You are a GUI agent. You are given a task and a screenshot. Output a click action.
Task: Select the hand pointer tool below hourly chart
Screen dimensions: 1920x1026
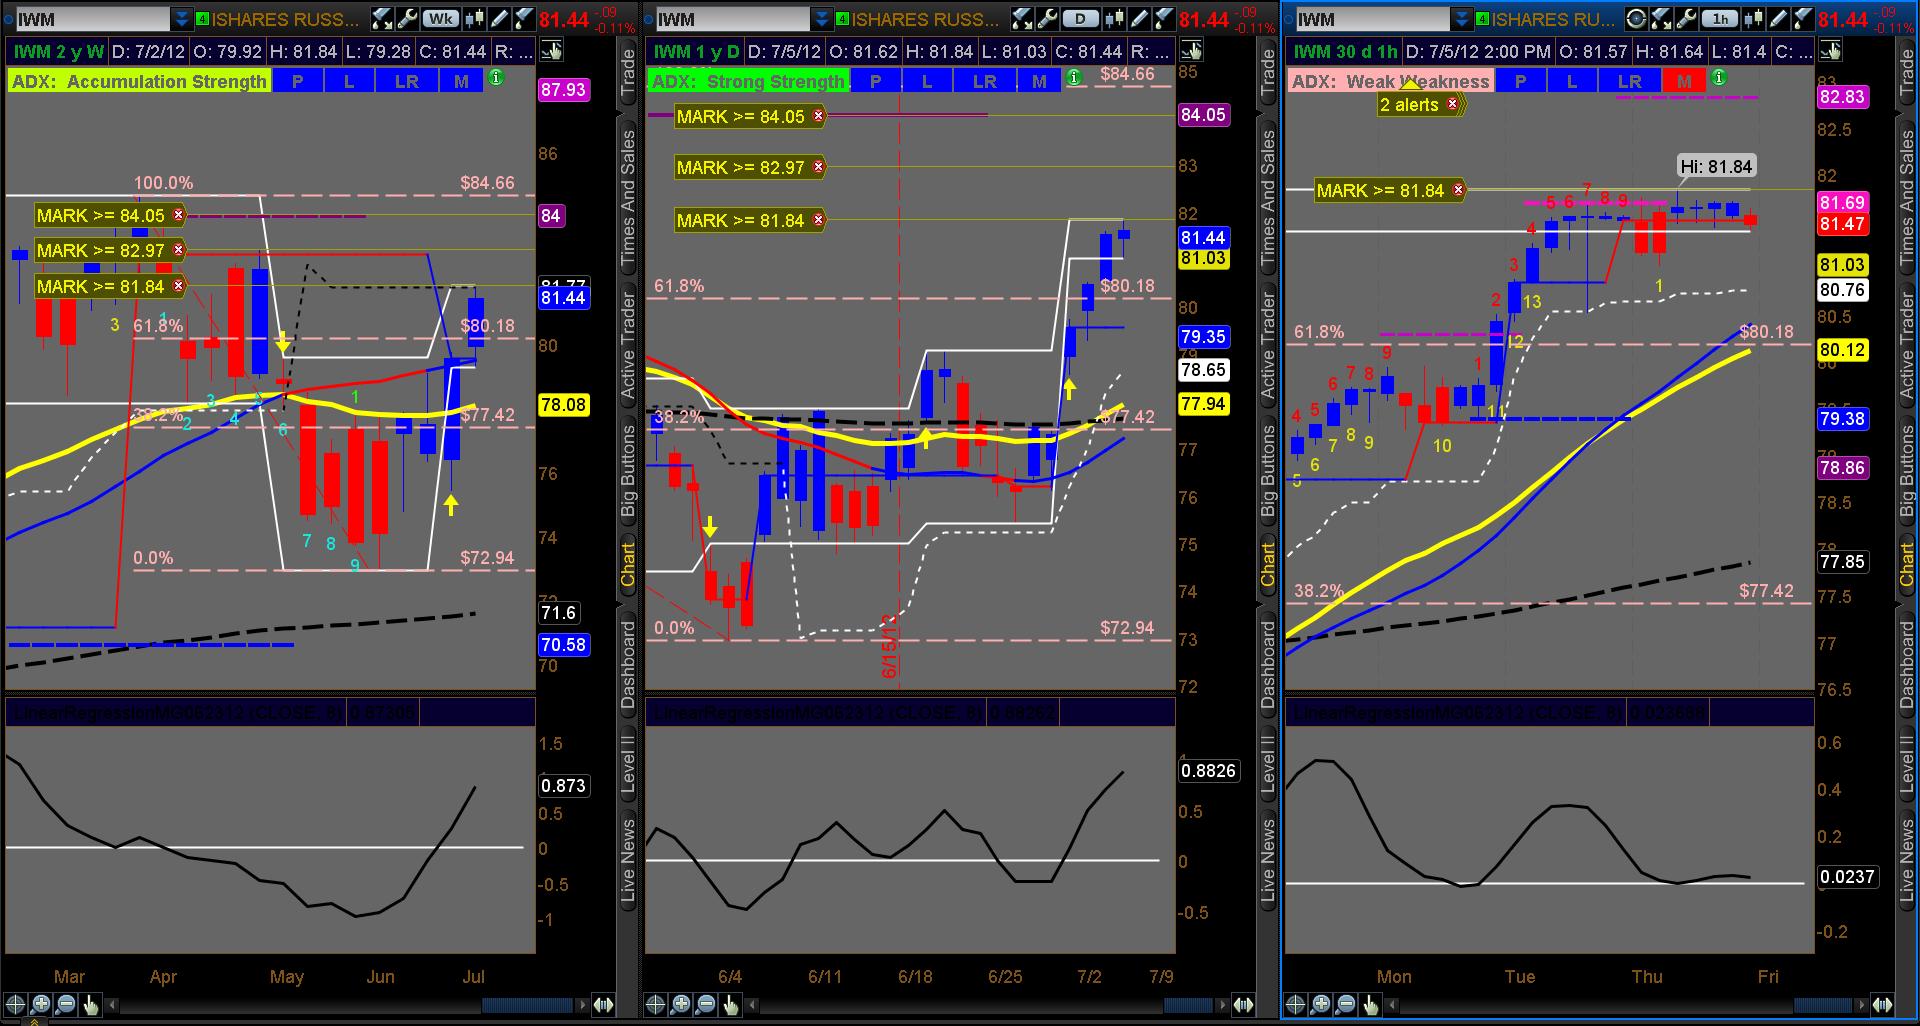coord(1371,1005)
